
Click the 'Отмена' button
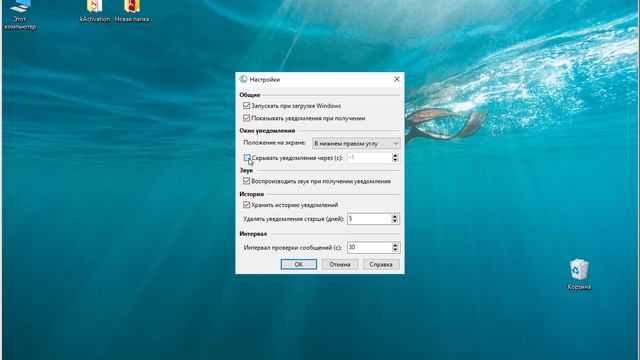[340, 264]
